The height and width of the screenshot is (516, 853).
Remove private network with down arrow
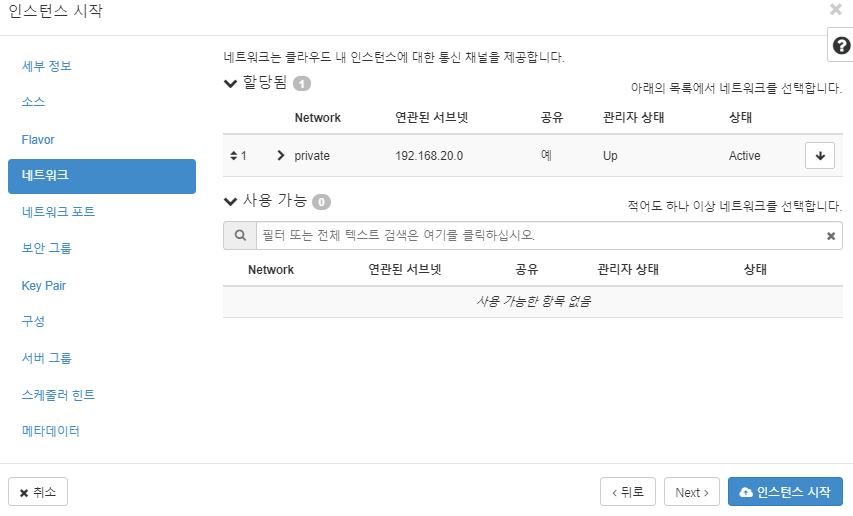click(x=820, y=156)
